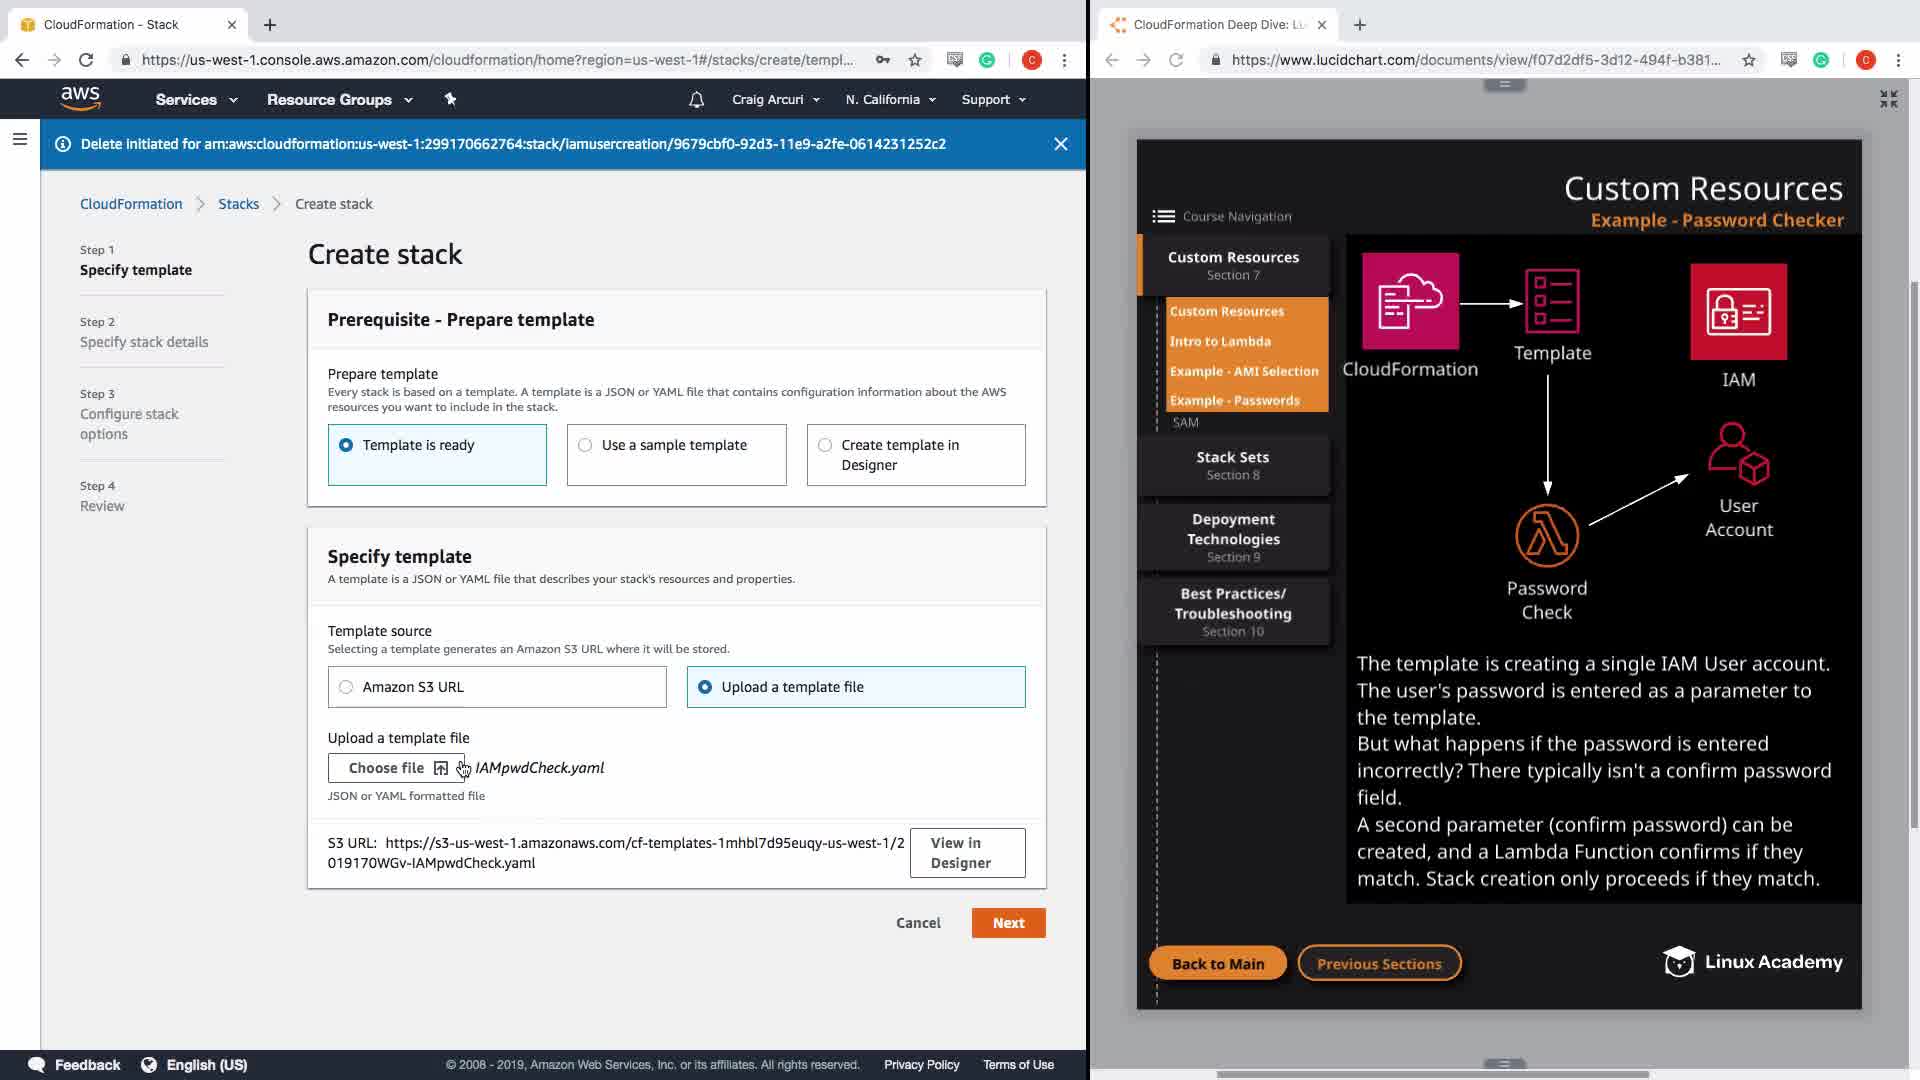Viewport: 1920px width, 1080px height.
Task: Open the N. California region dropdown
Action: coord(890,100)
